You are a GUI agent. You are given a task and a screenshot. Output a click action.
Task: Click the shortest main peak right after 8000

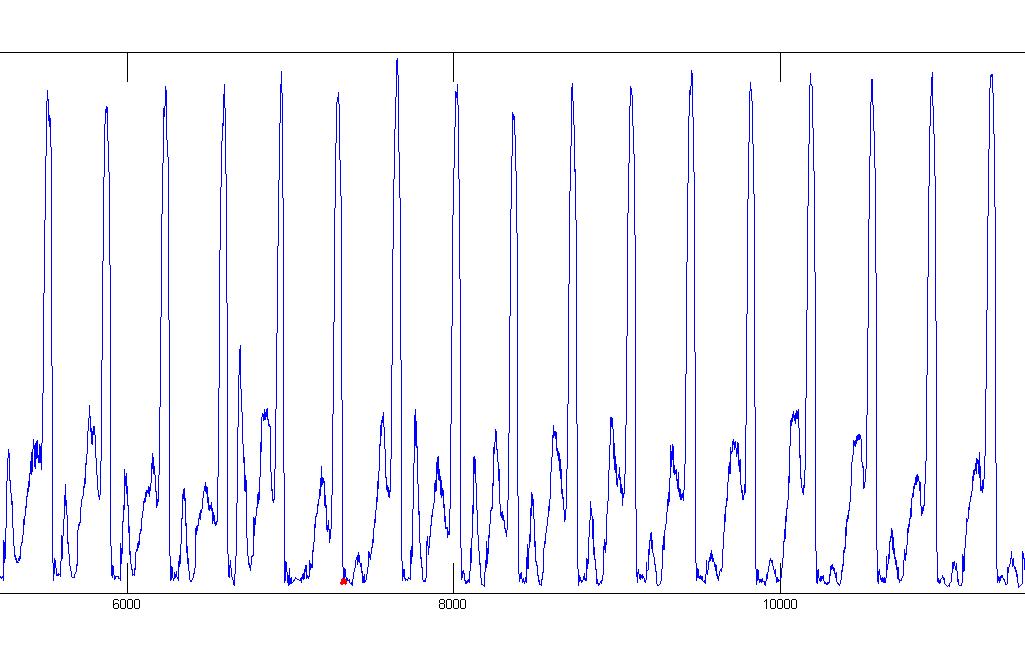(513, 113)
